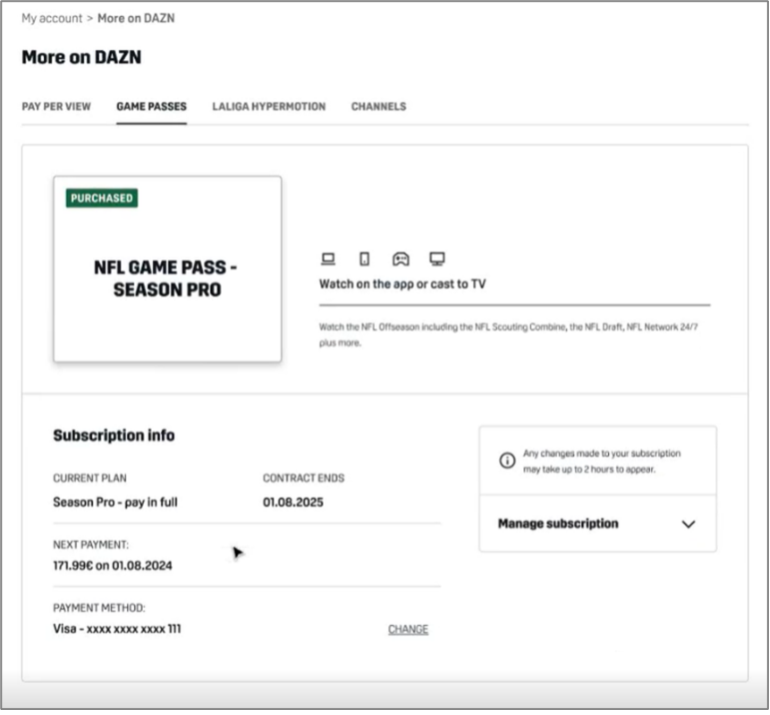Click the CONTRACT ENDS label
The width and height of the screenshot is (770, 715).
[303, 478]
